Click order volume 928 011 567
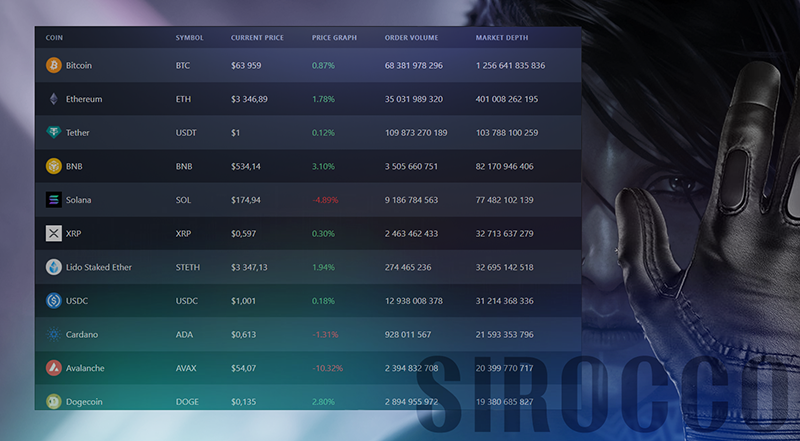 tap(408, 335)
